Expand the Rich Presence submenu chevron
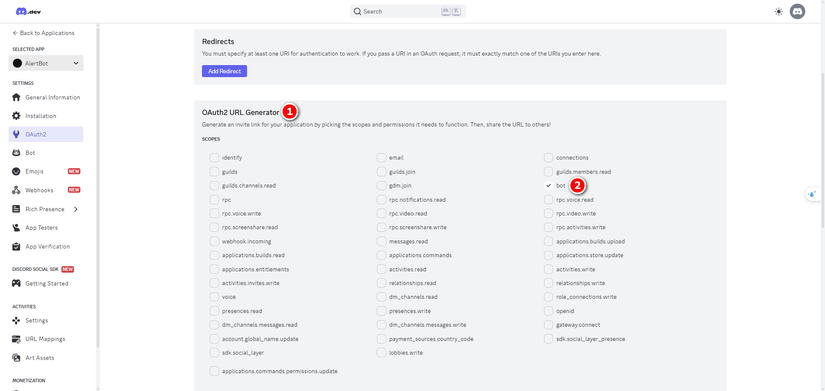825x391 pixels. pos(76,209)
